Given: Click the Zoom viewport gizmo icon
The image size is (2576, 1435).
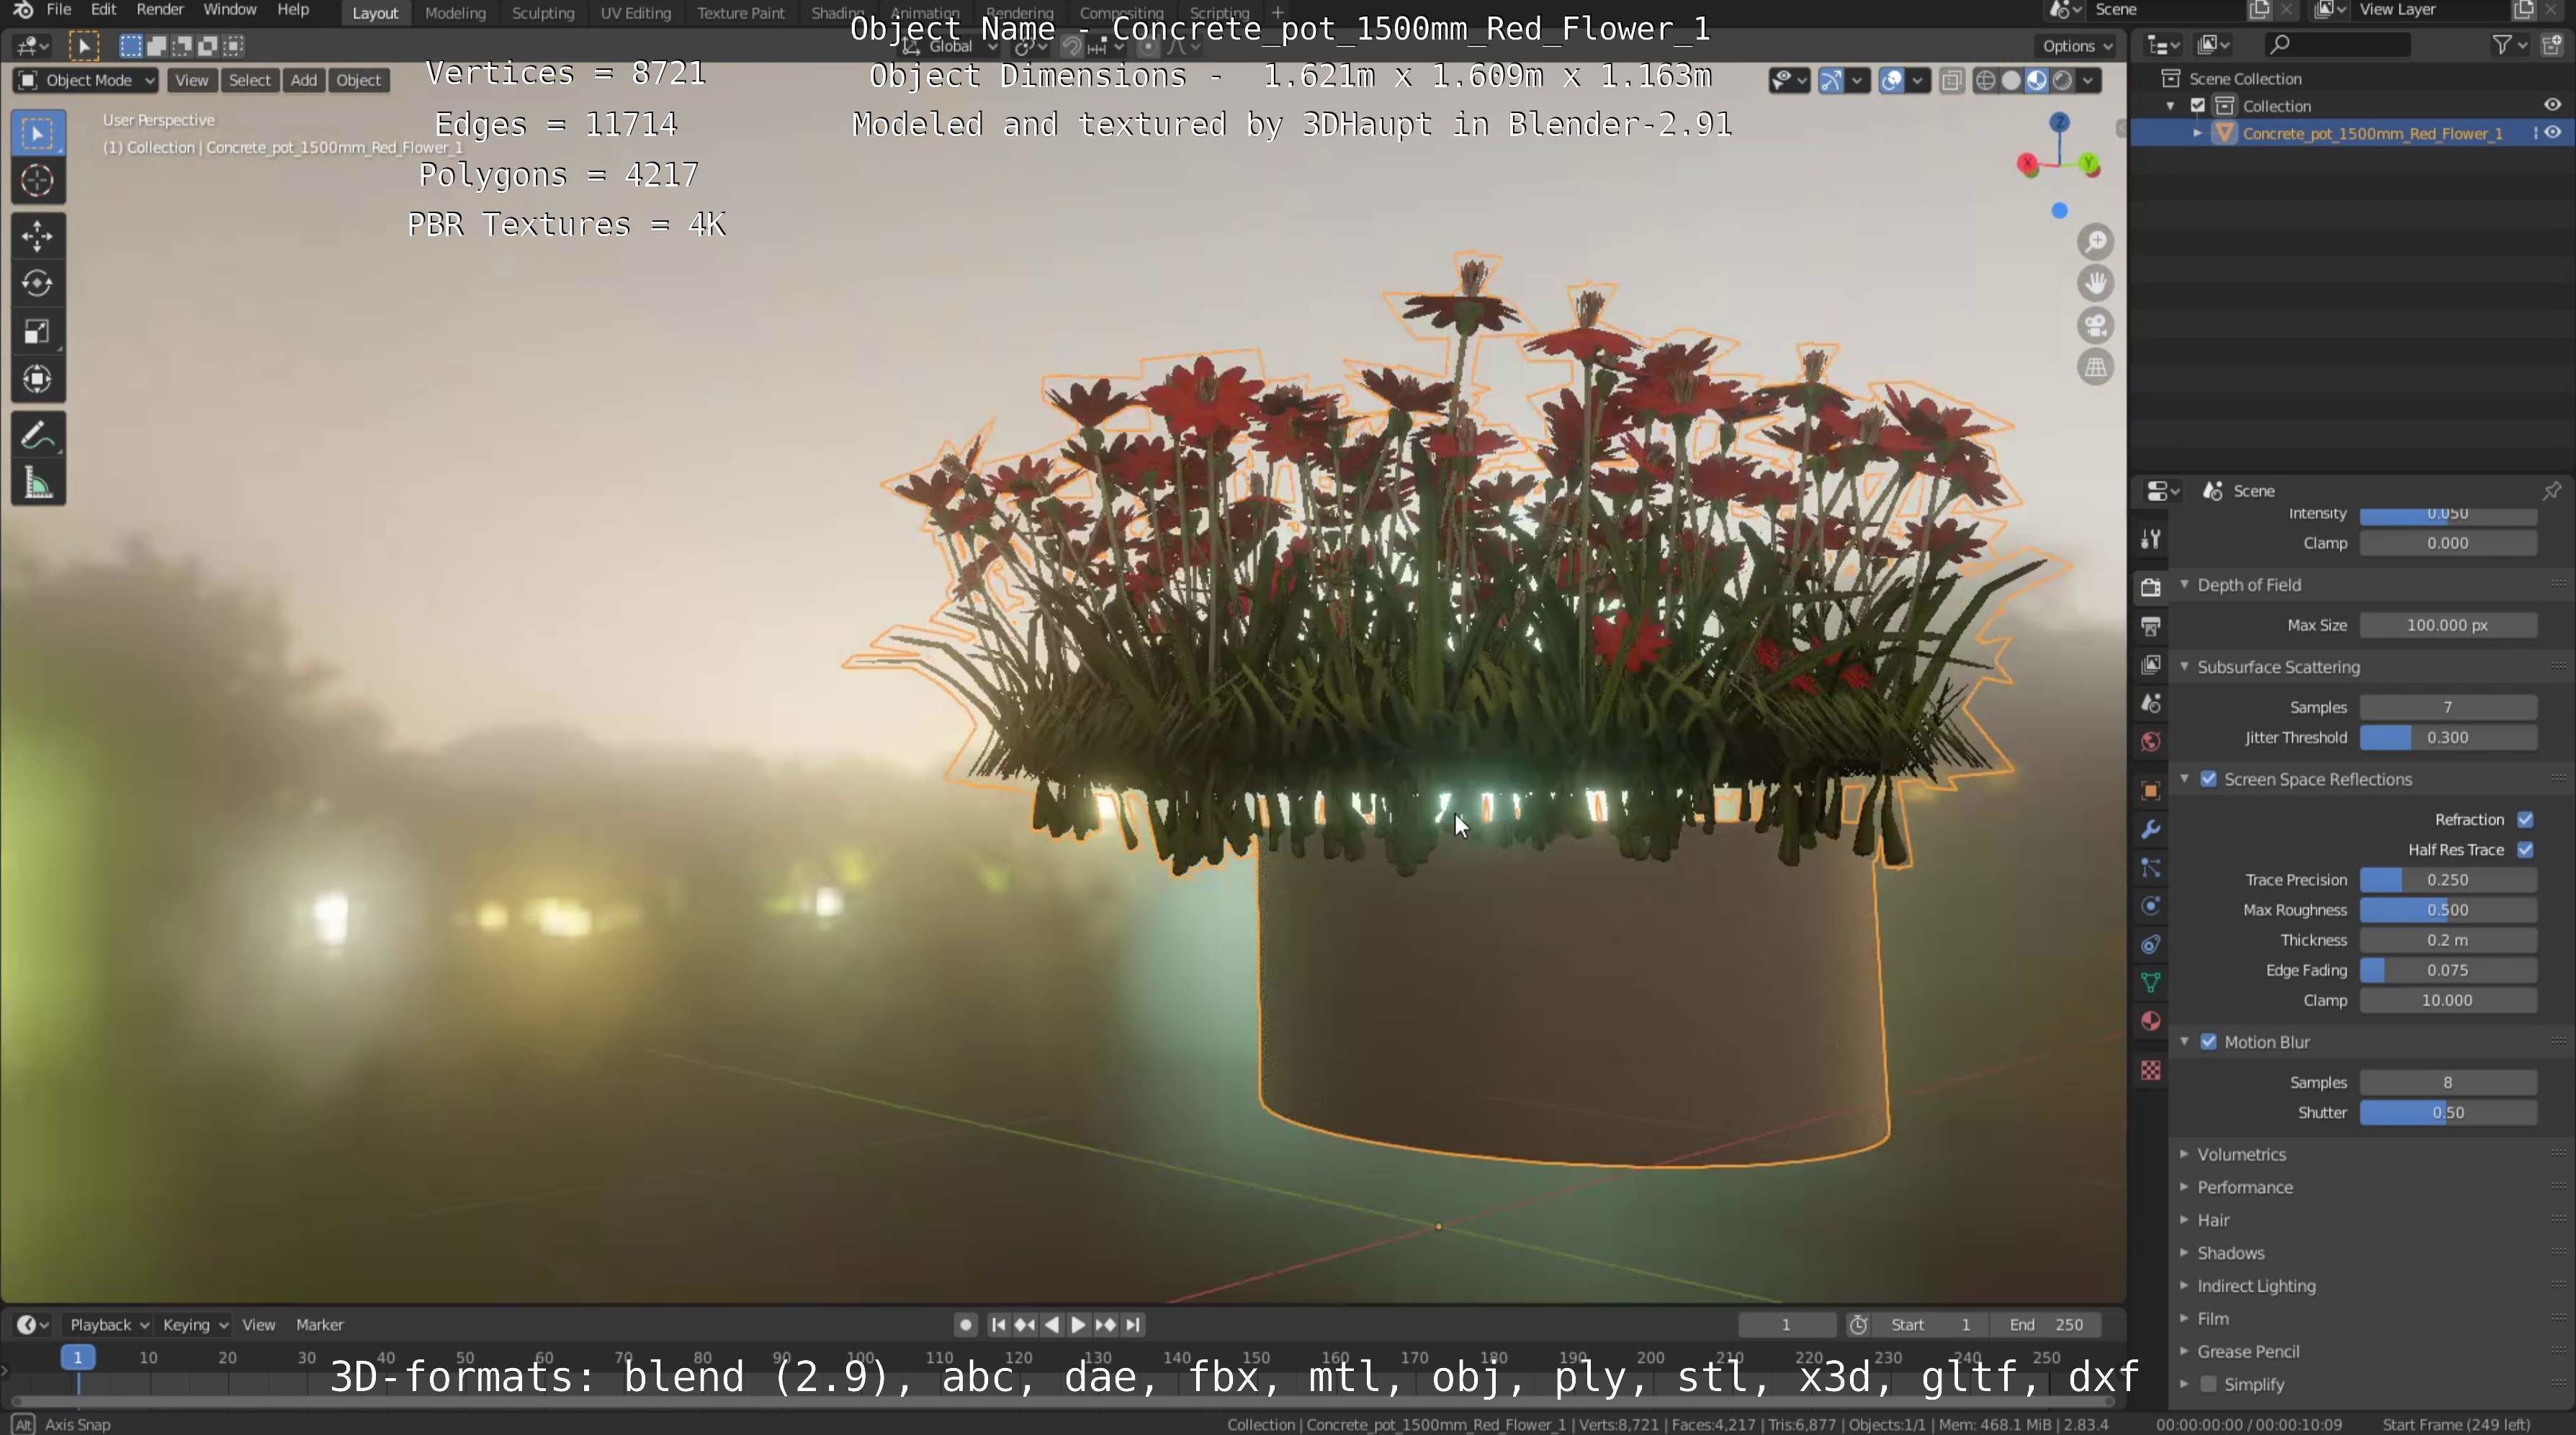Looking at the screenshot, I should pyautogui.click(x=2095, y=242).
